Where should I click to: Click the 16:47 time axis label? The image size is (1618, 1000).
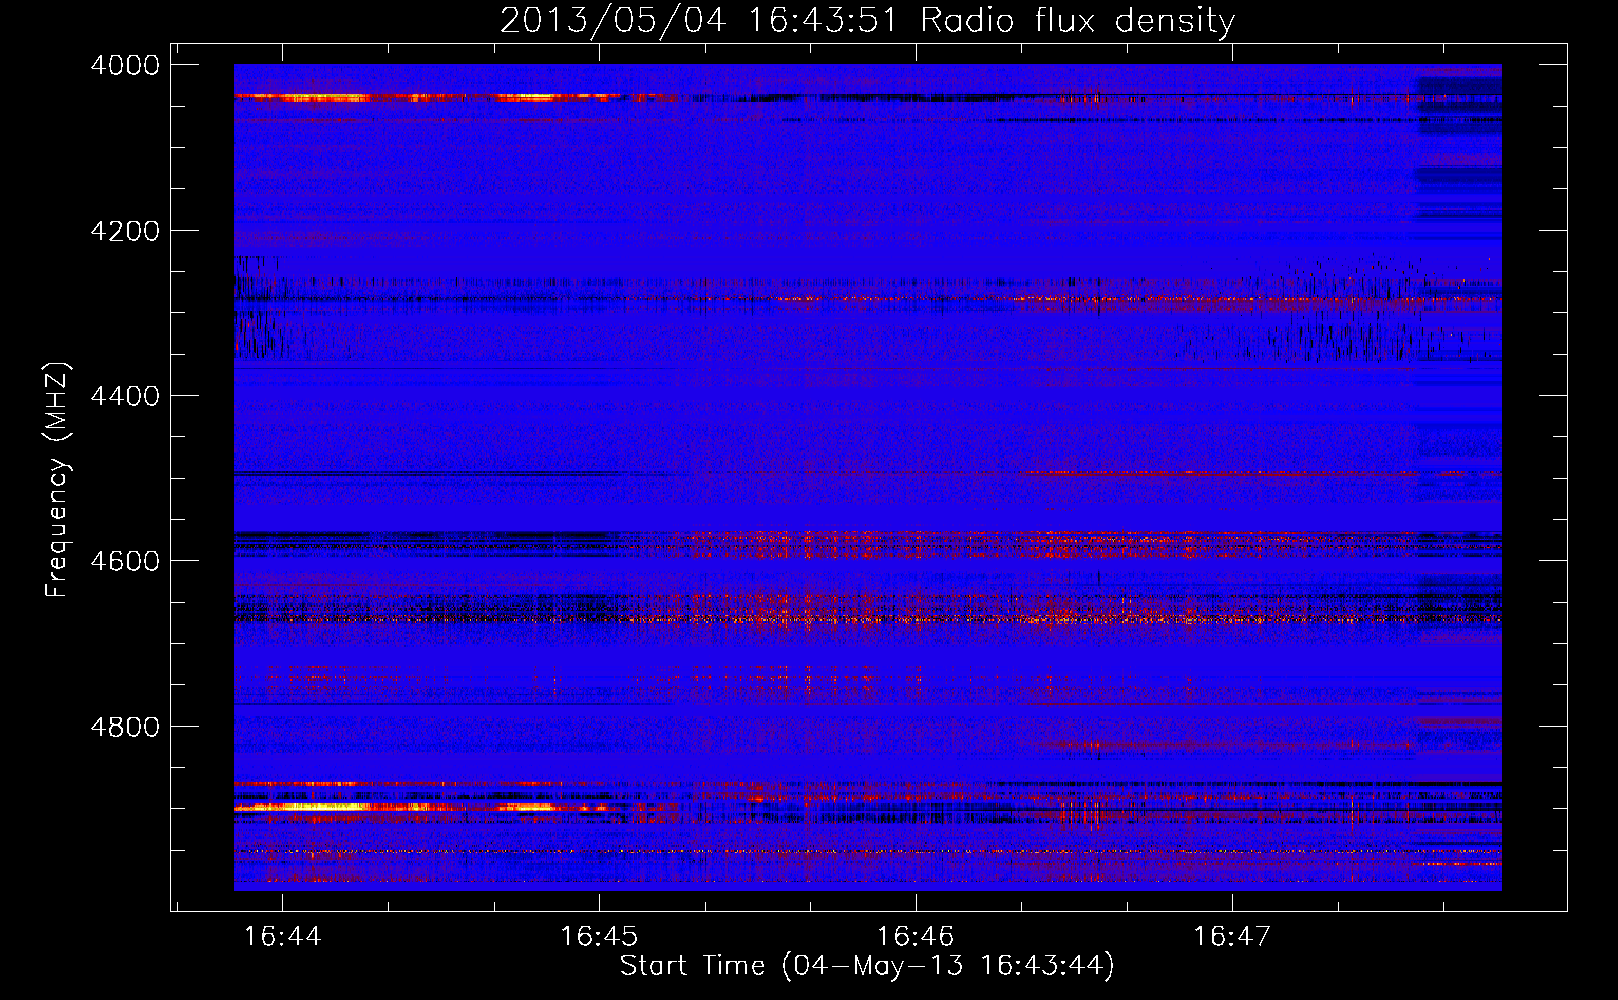tap(1232, 937)
